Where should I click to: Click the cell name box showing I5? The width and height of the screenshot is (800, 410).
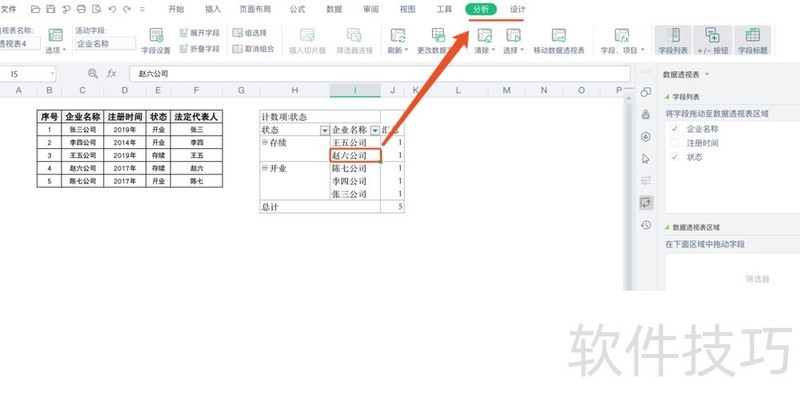pos(28,74)
